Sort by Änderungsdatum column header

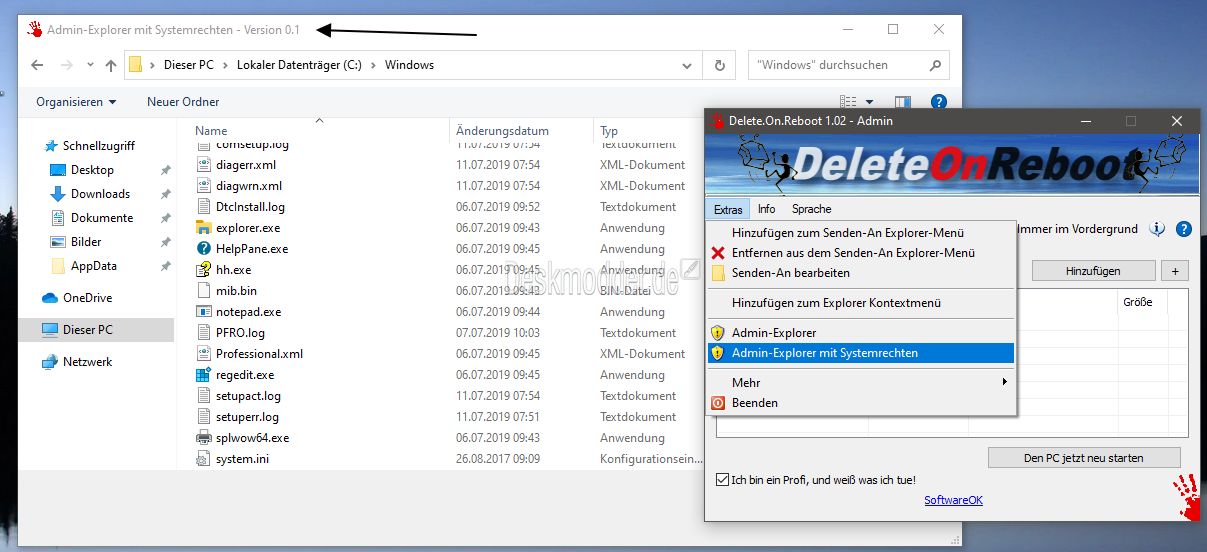click(502, 131)
